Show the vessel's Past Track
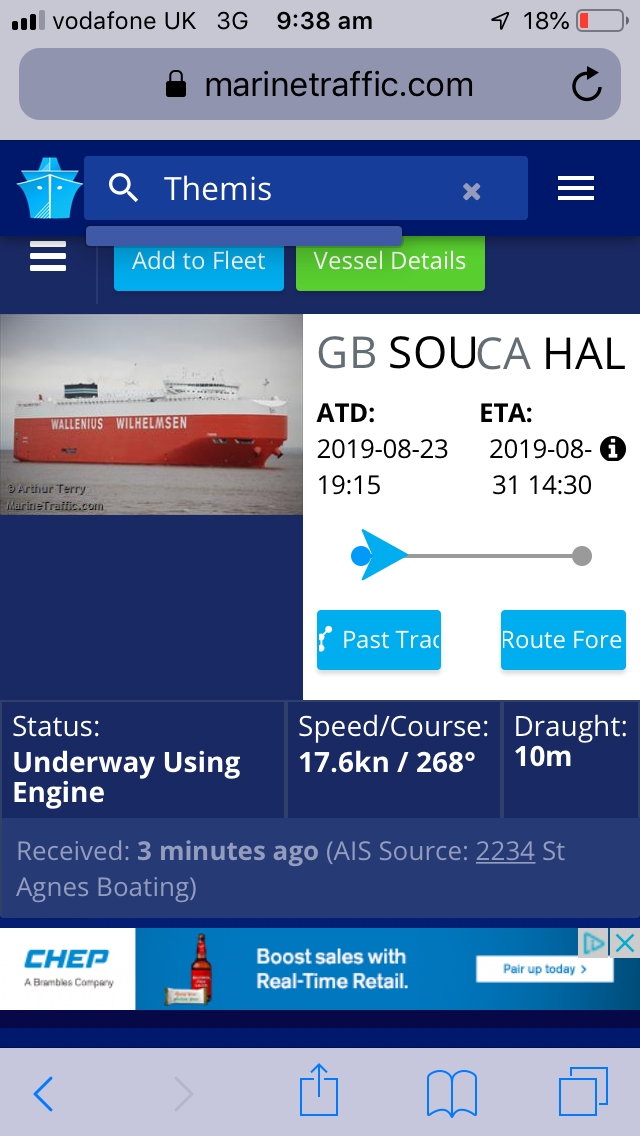The width and height of the screenshot is (640, 1136). 379,640
